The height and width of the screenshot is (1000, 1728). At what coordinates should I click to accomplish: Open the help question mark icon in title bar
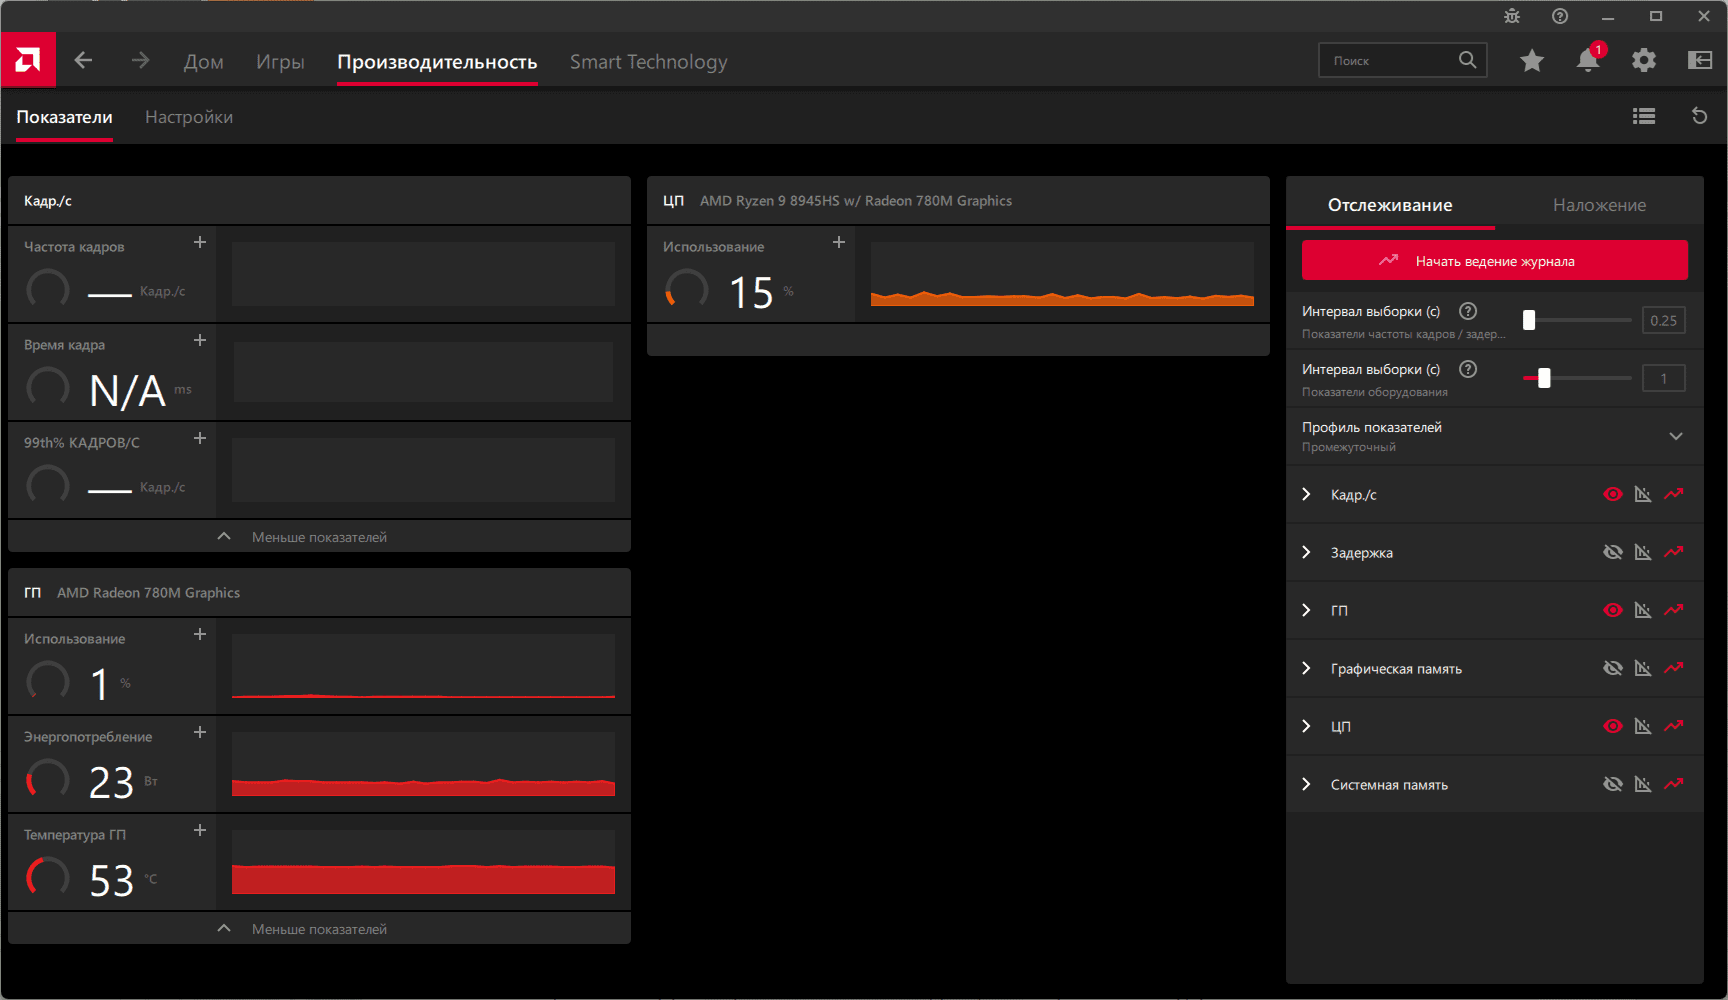[x=1560, y=16]
